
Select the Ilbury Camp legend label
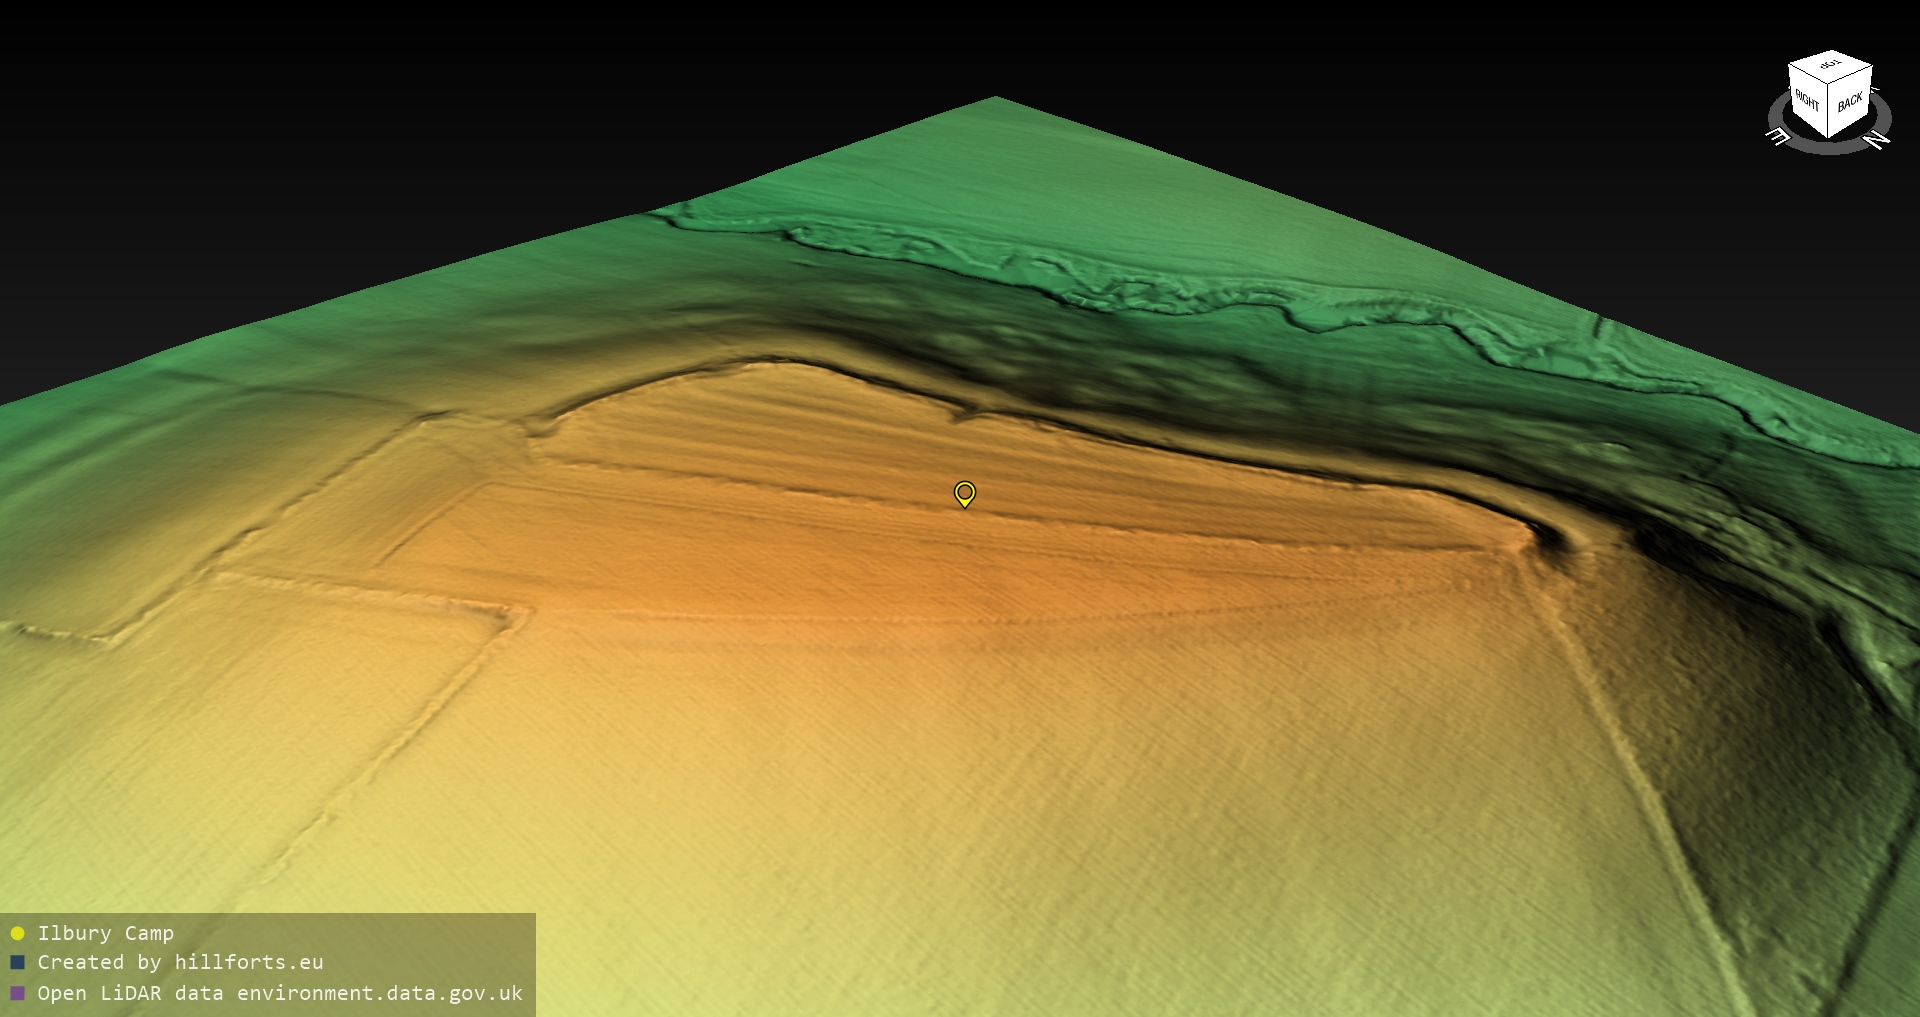(x=105, y=933)
